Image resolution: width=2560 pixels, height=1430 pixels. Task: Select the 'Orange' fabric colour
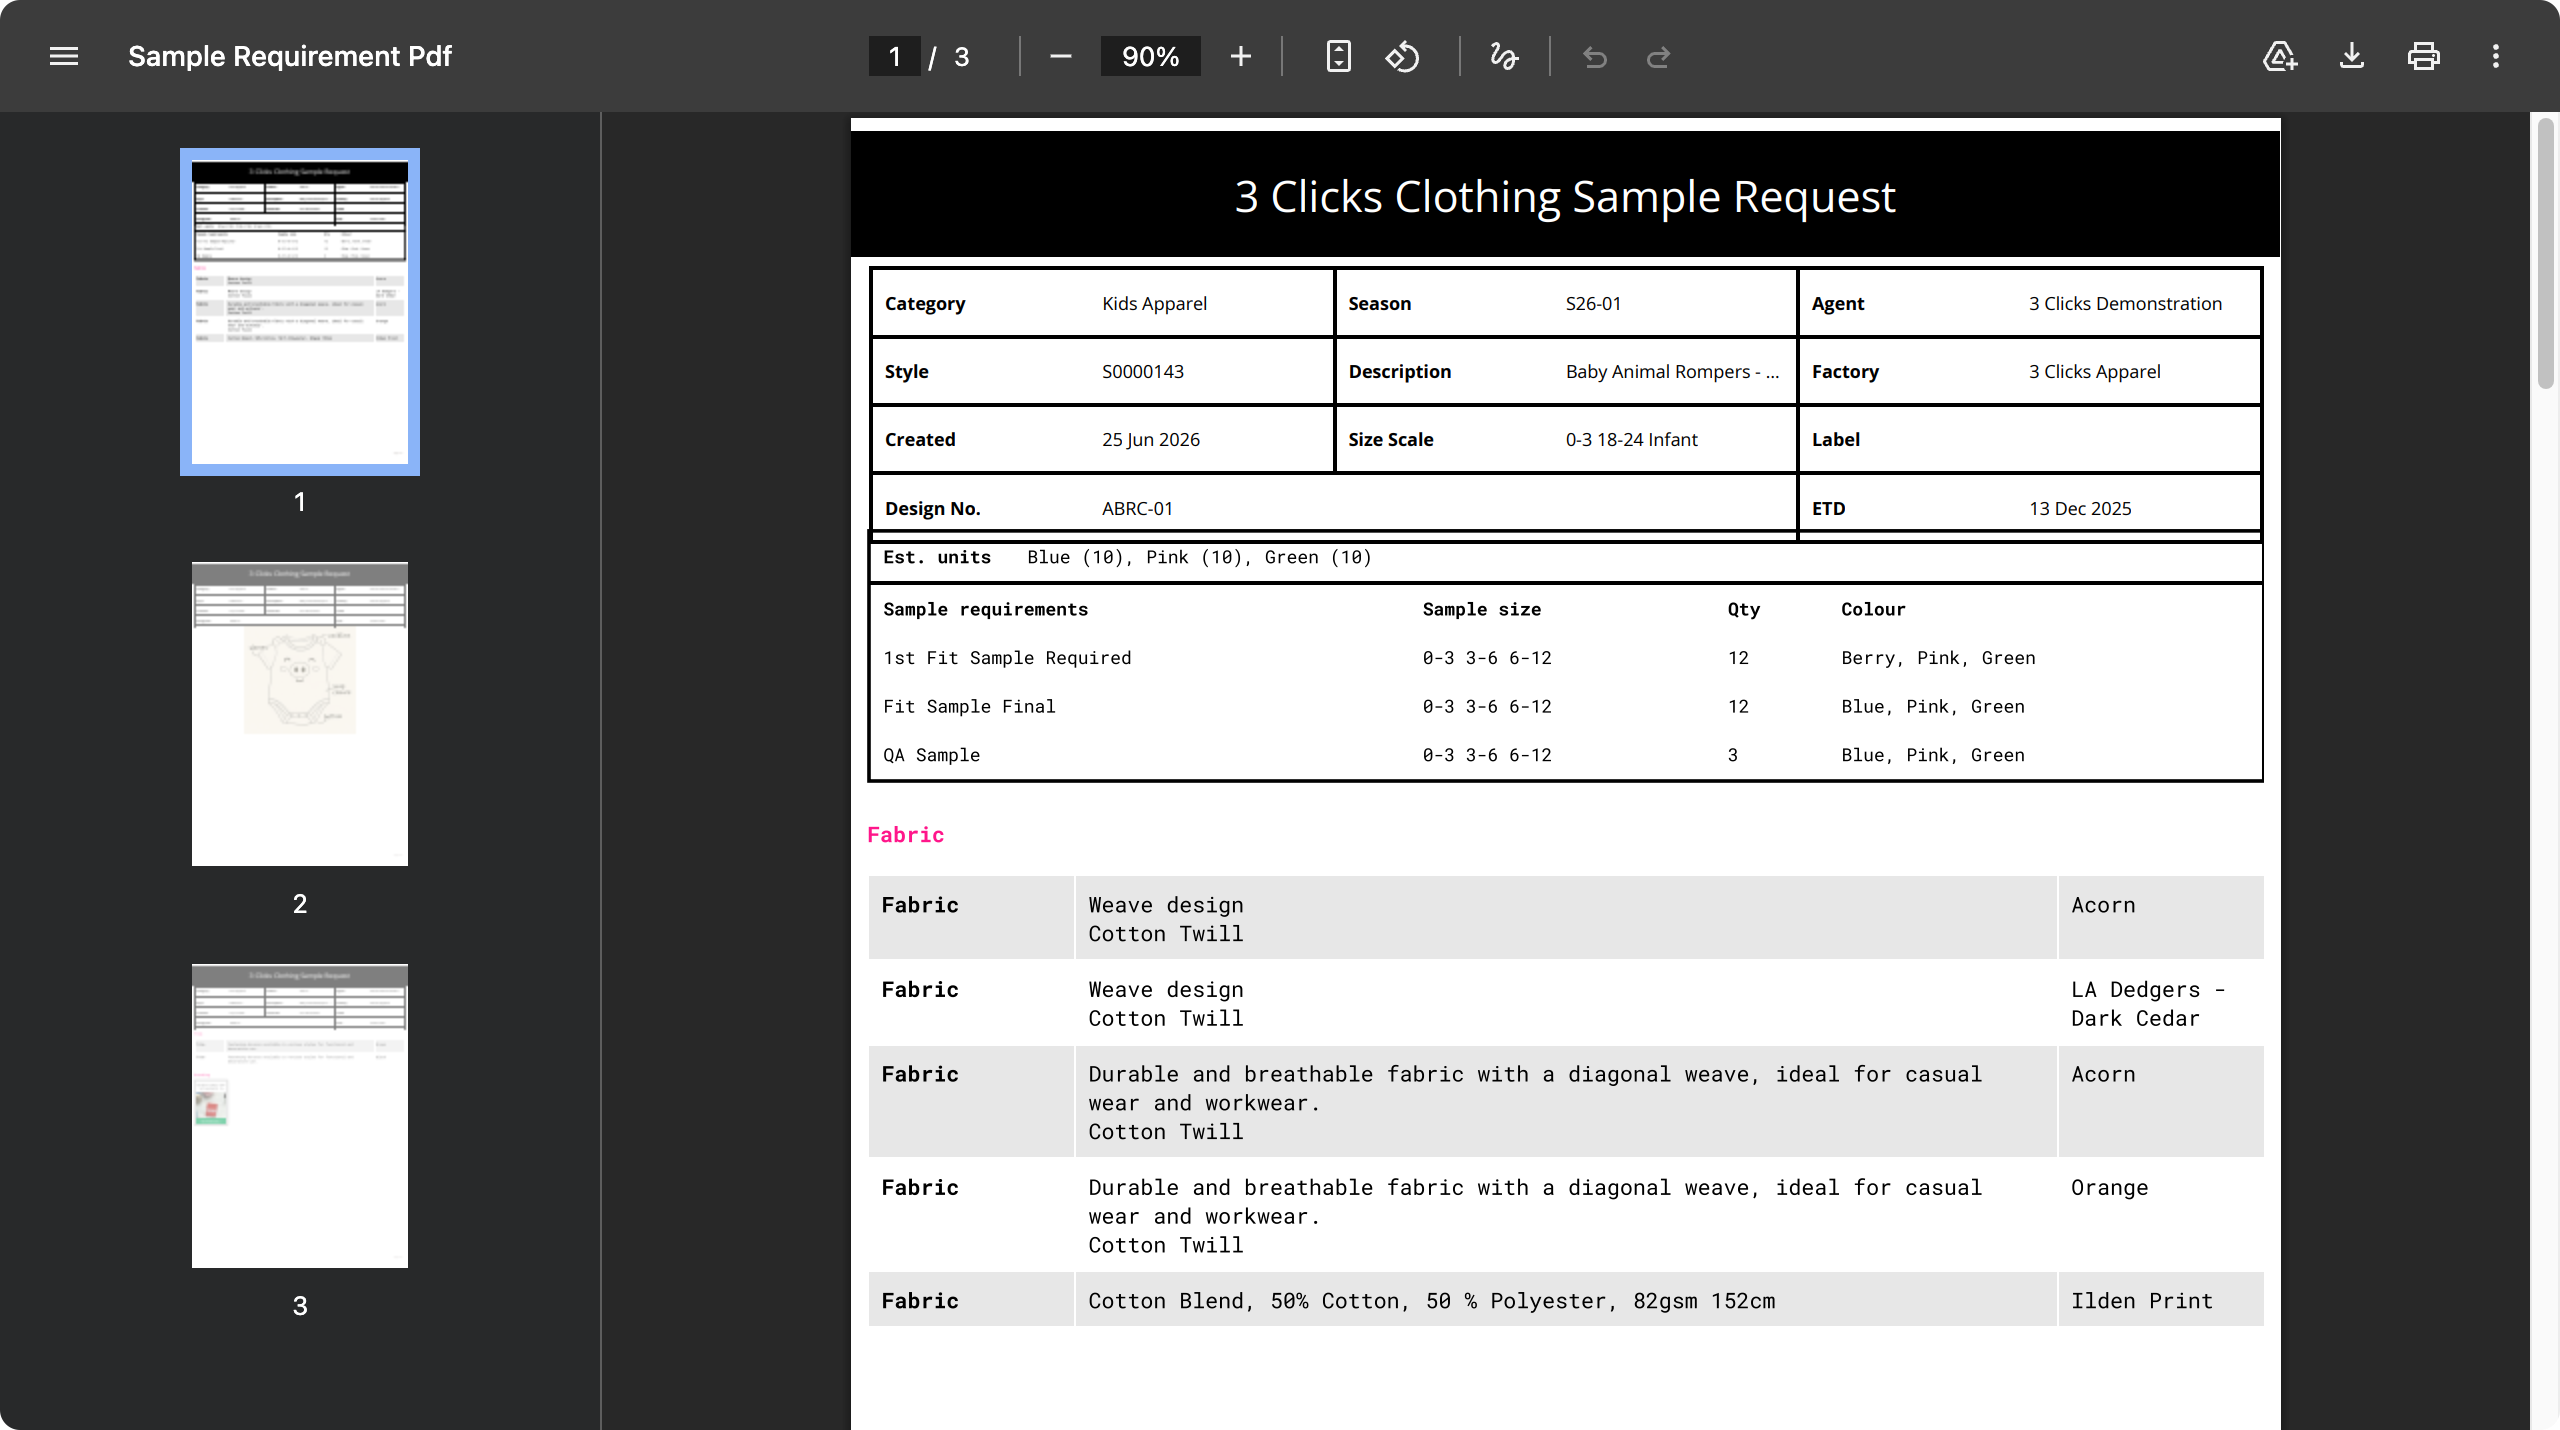[2109, 1188]
